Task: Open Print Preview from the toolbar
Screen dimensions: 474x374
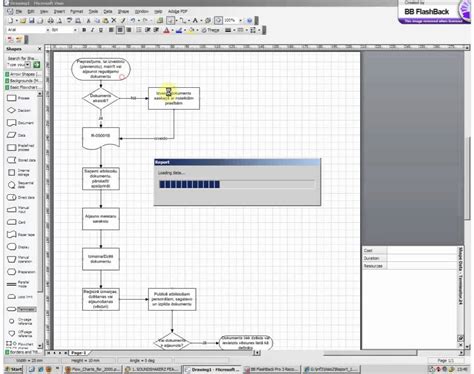Action: [59, 21]
